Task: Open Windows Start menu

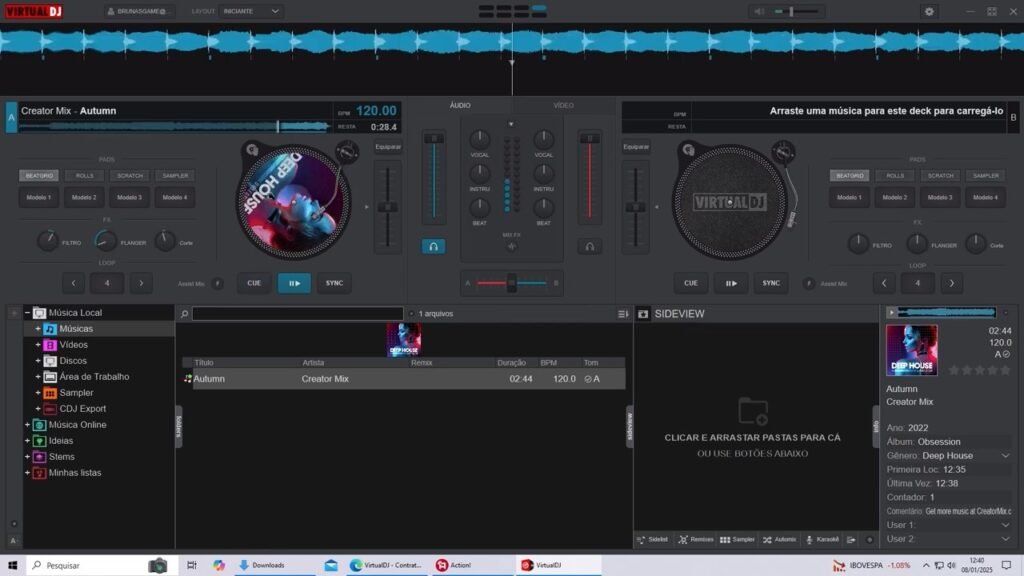Action: click(x=12, y=566)
